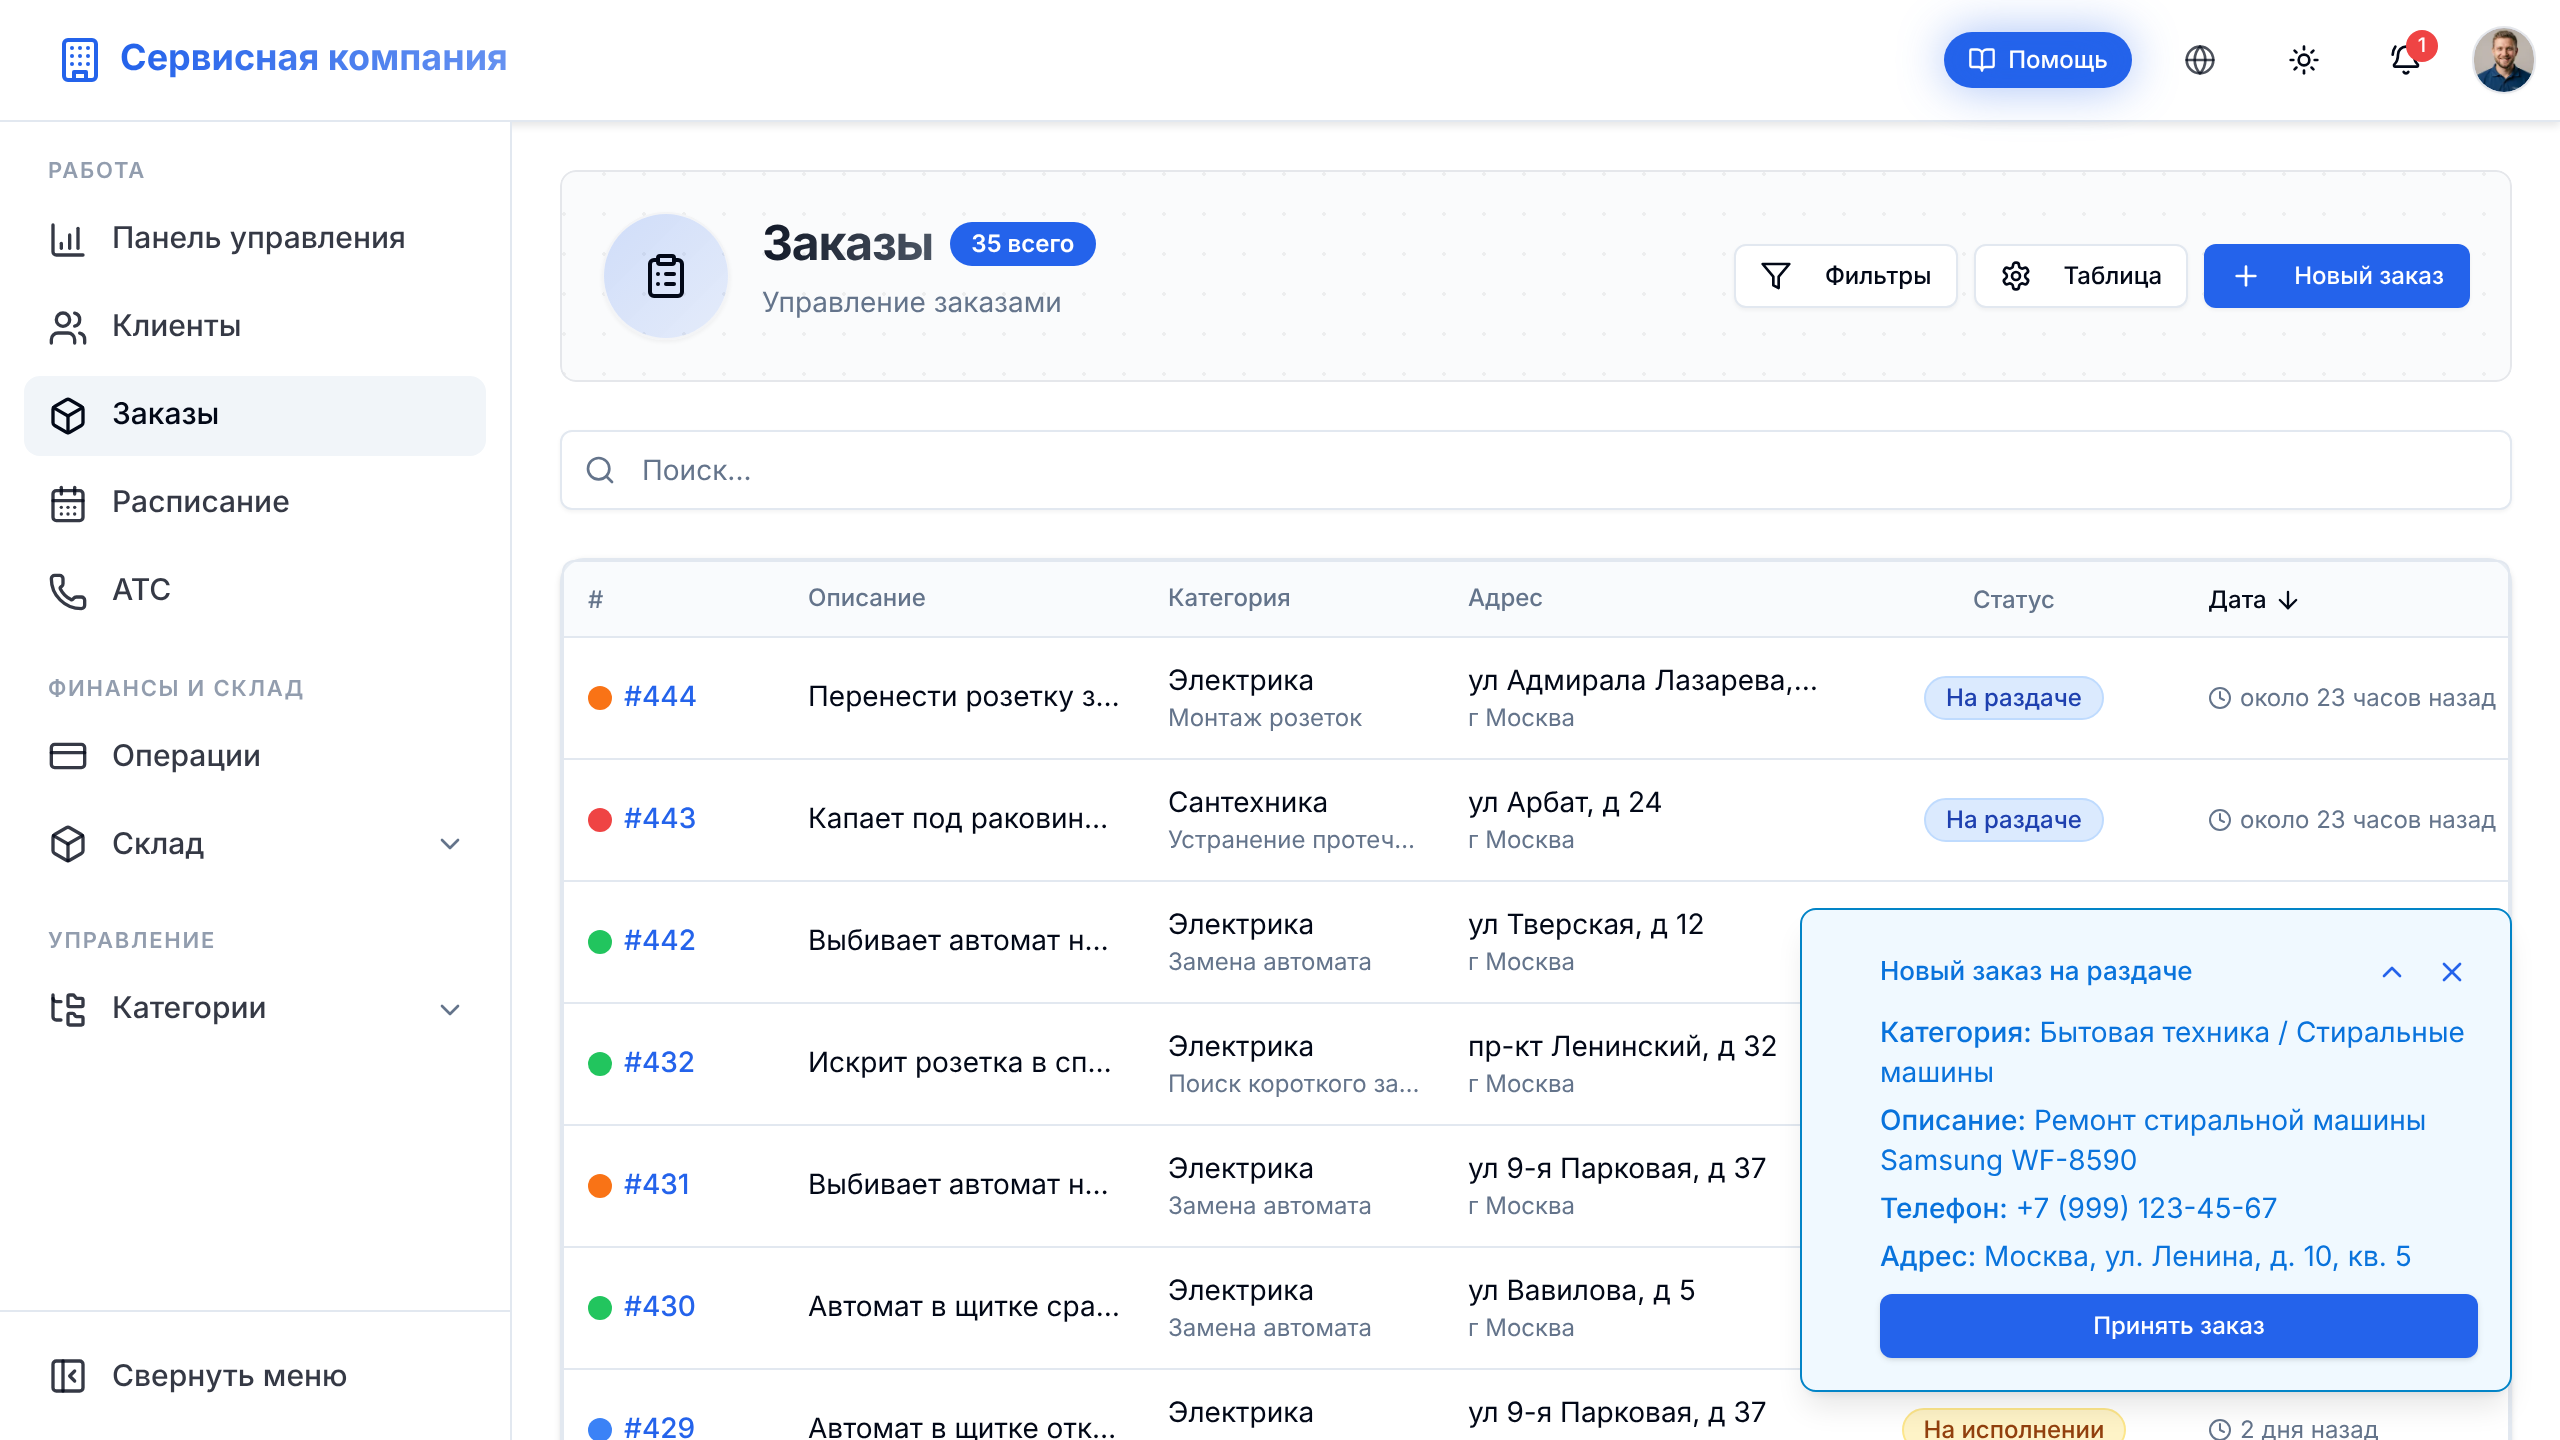2560x1440 pixels.
Task: Open order #432 link
Action: click(x=659, y=1063)
